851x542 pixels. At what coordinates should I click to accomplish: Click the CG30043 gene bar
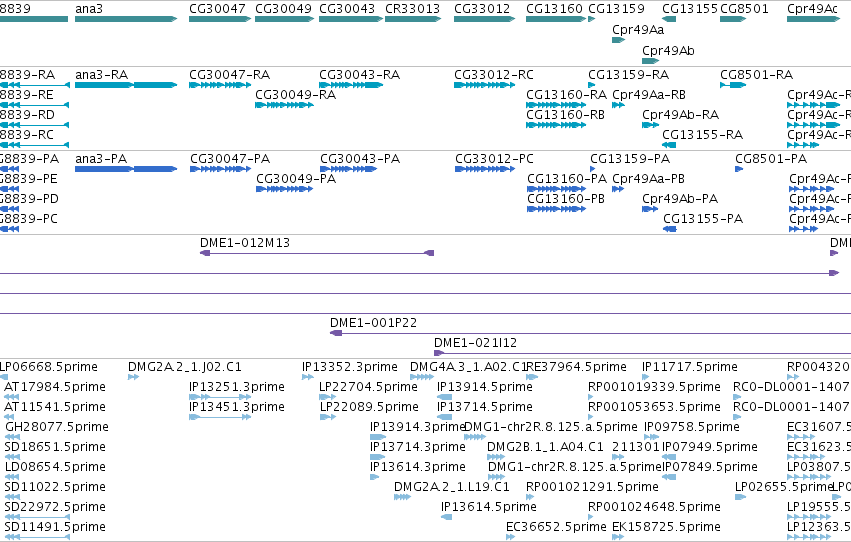(351, 19)
